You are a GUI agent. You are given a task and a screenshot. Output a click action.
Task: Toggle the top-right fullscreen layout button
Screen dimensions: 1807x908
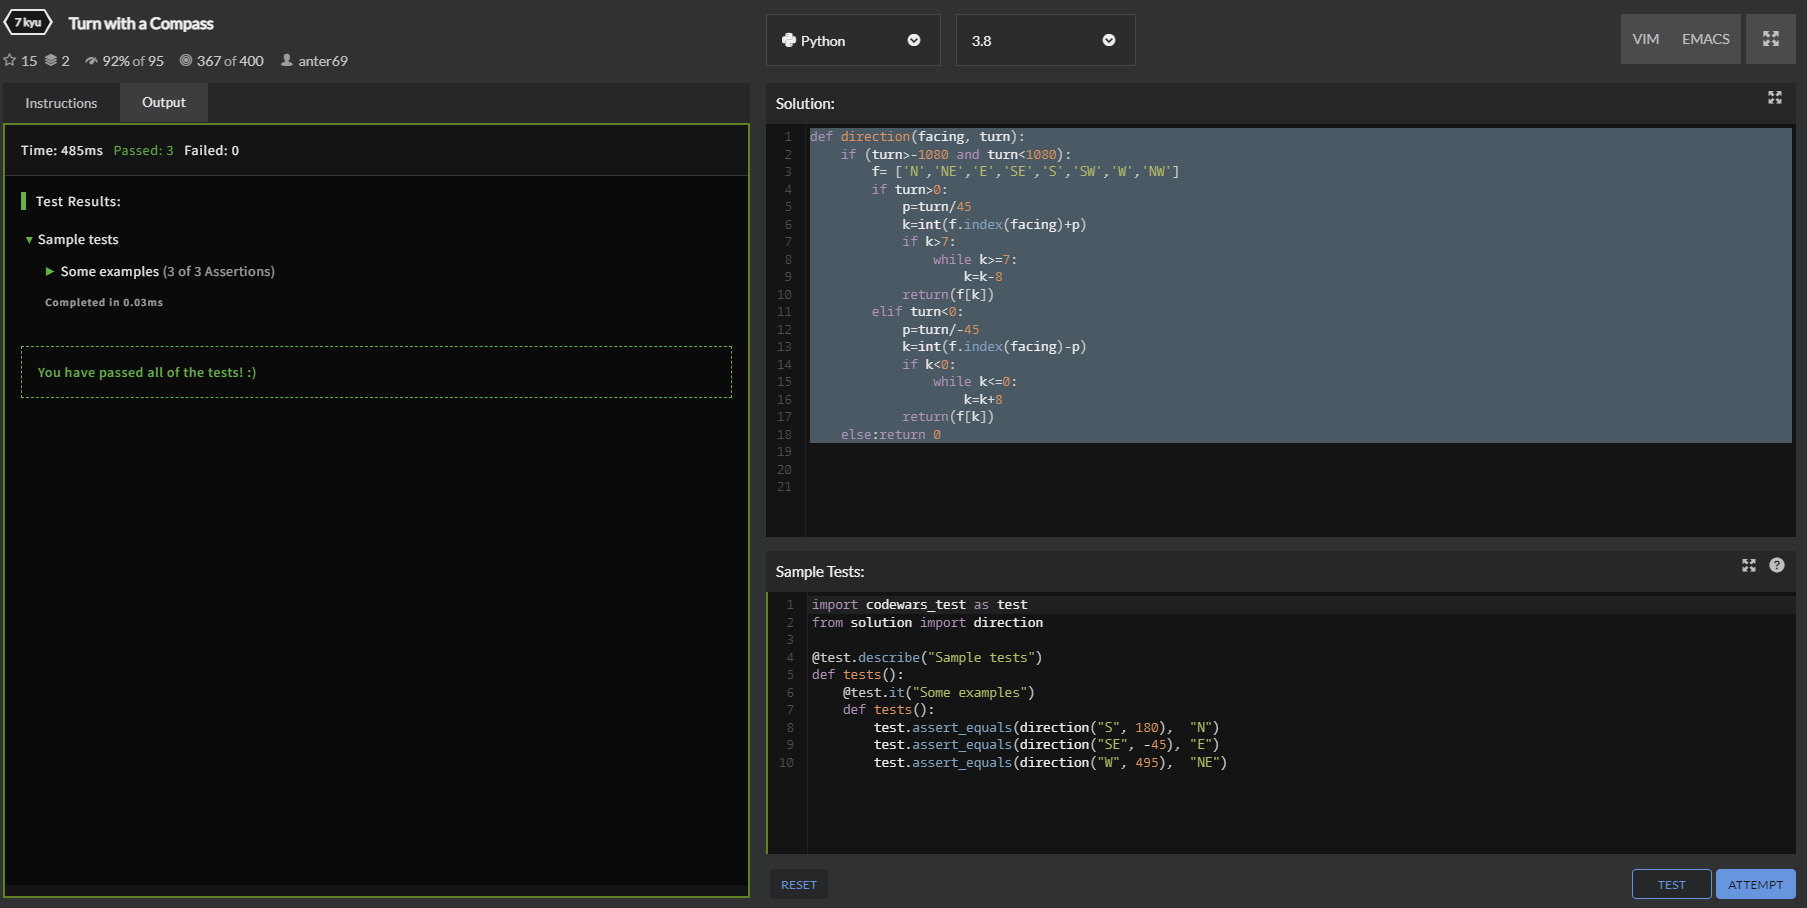click(x=1770, y=39)
